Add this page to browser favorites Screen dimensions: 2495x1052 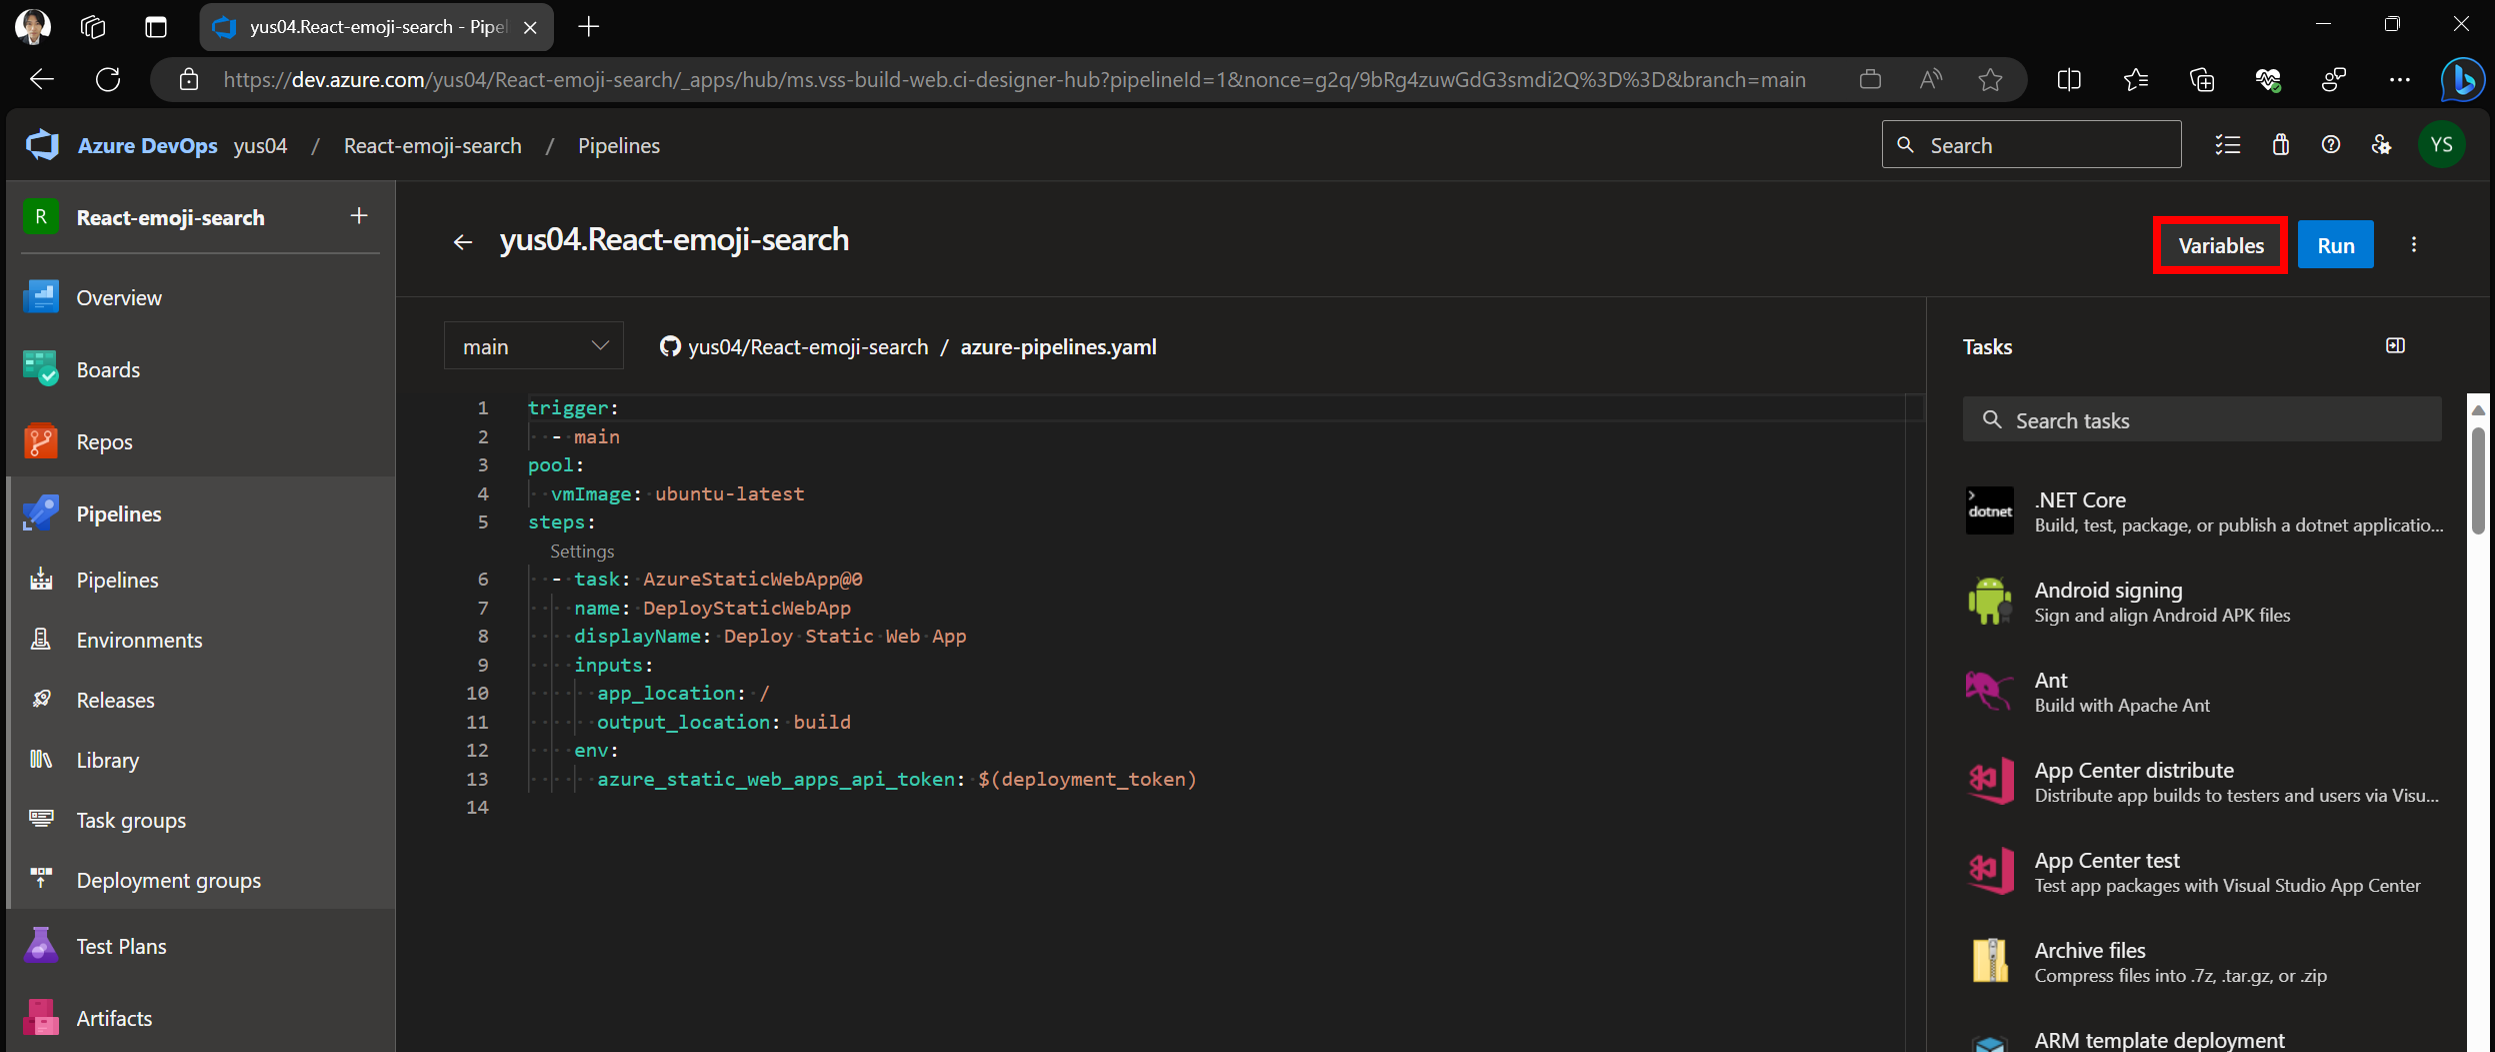(1990, 79)
